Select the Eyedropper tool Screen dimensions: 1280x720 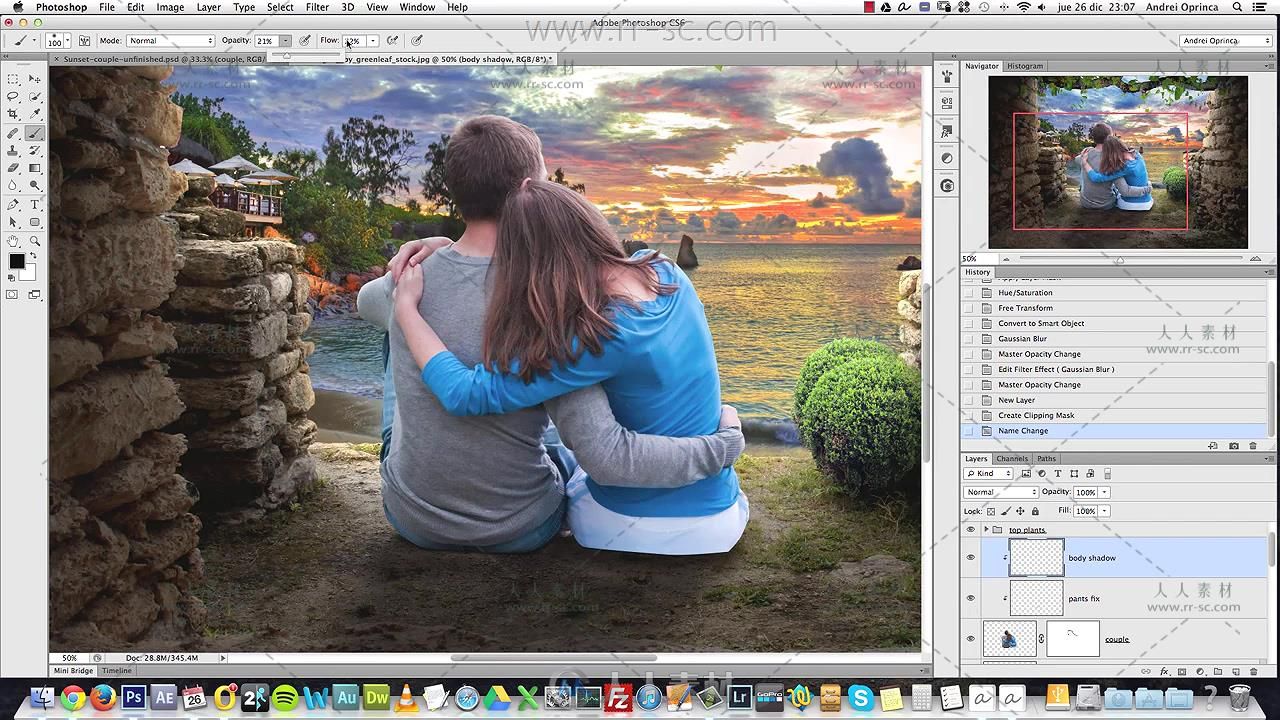click(x=35, y=114)
